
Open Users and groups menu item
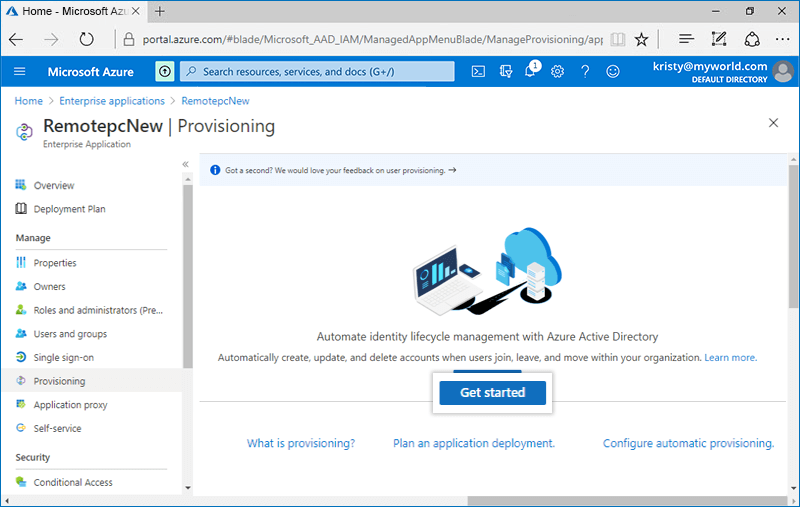tap(70, 334)
